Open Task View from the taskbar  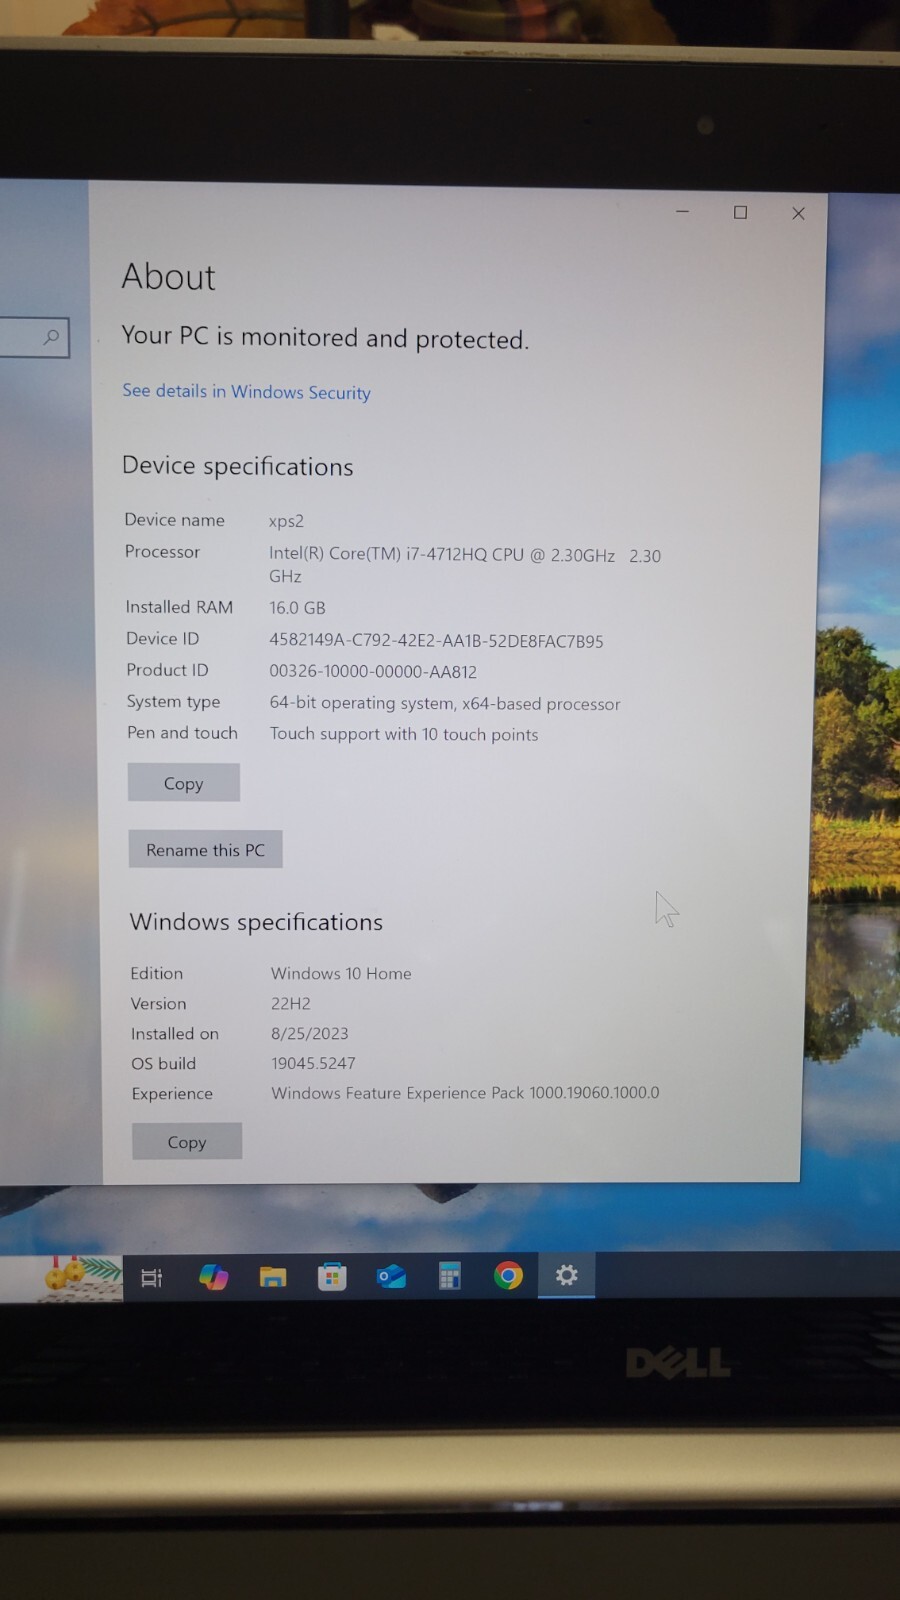click(152, 1277)
